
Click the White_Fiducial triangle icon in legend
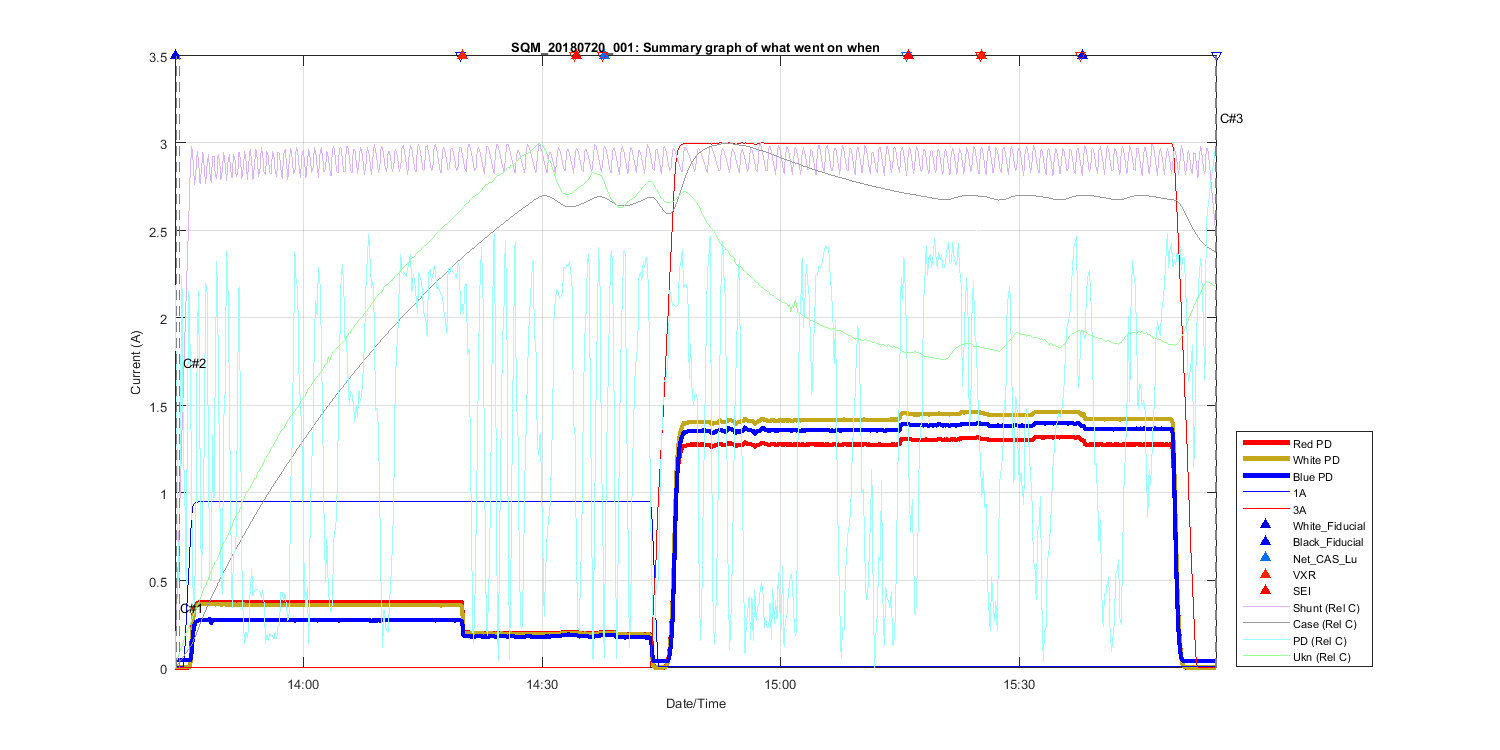1265,525
